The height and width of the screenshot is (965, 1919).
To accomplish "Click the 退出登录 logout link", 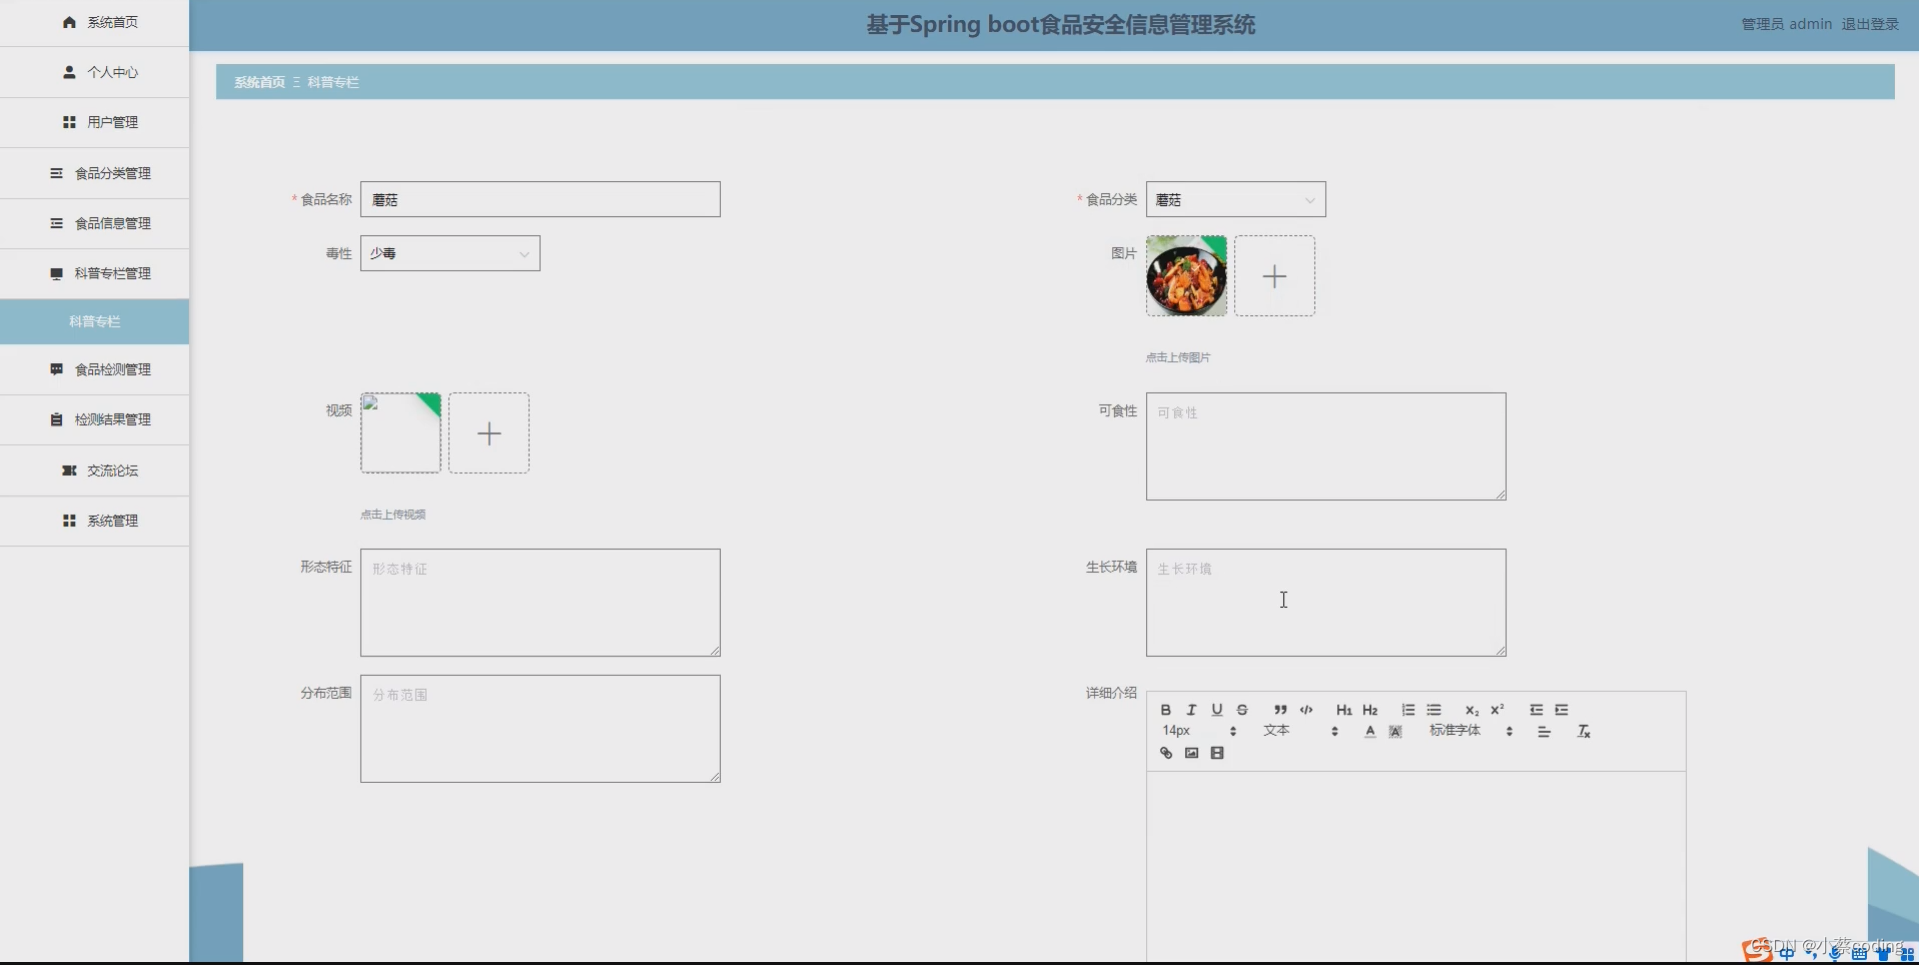I will (1870, 24).
